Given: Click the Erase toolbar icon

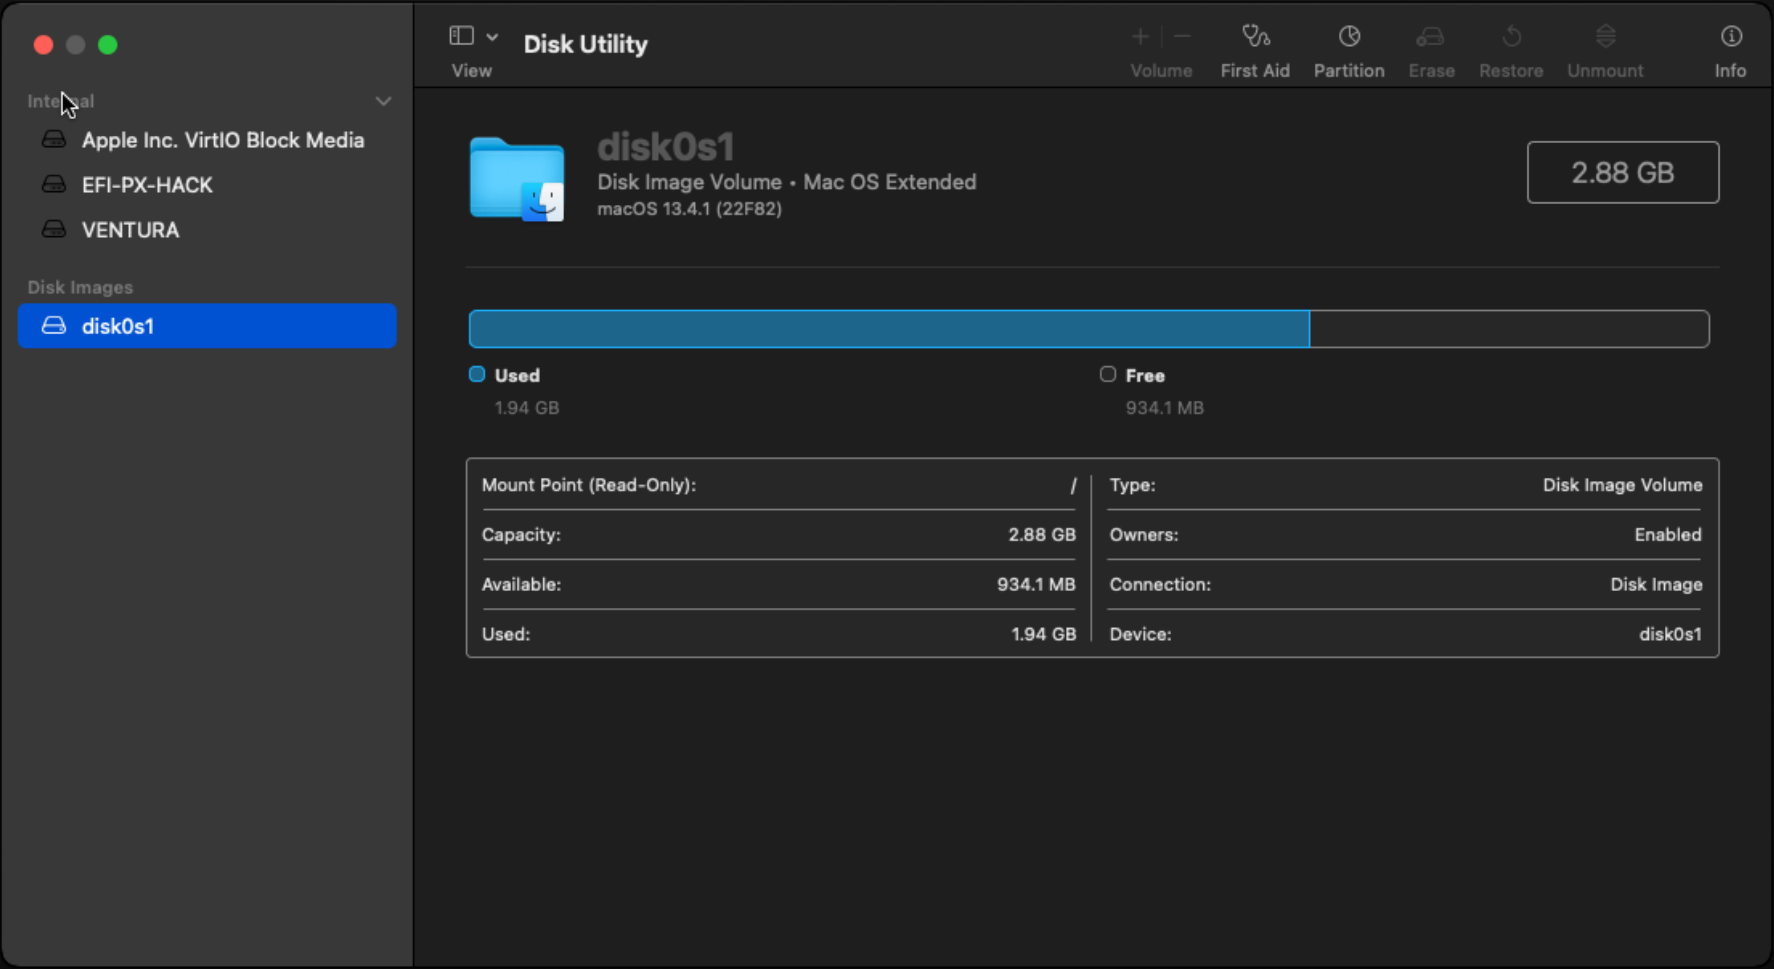Looking at the screenshot, I should tap(1431, 37).
